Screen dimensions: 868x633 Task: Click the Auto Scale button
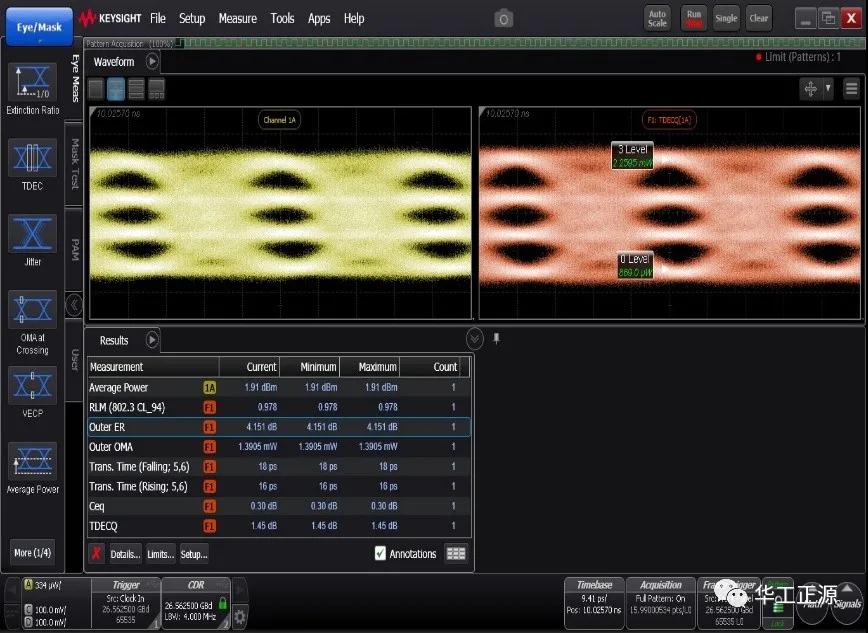657,18
